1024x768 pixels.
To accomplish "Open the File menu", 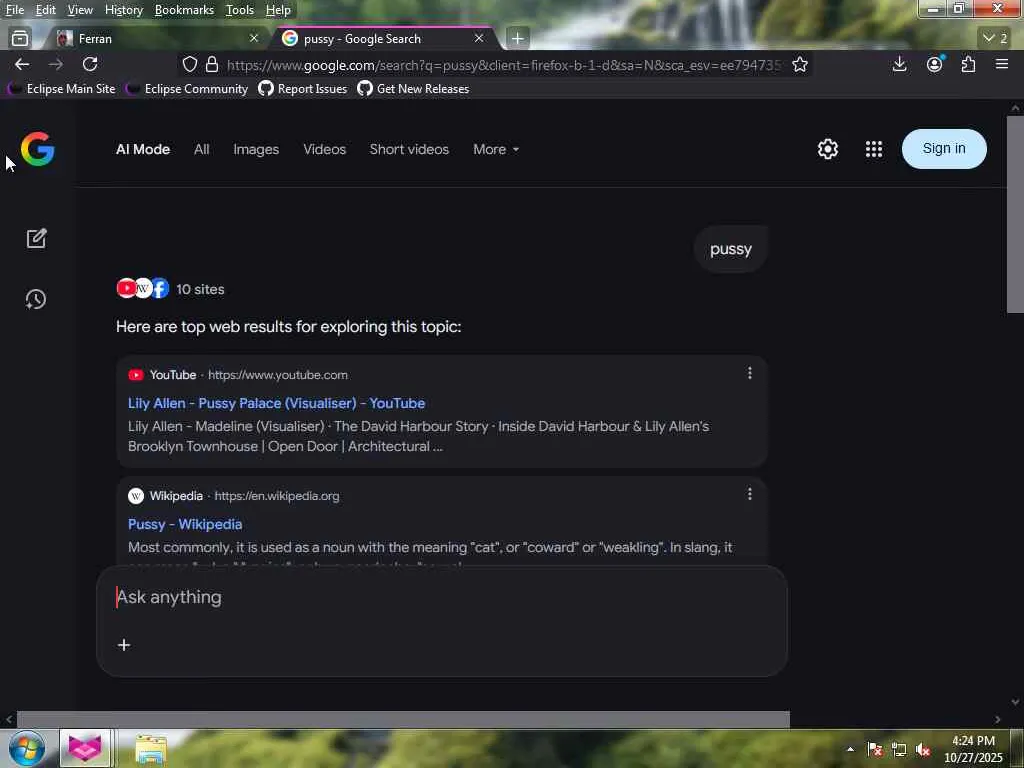I will pos(14,10).
